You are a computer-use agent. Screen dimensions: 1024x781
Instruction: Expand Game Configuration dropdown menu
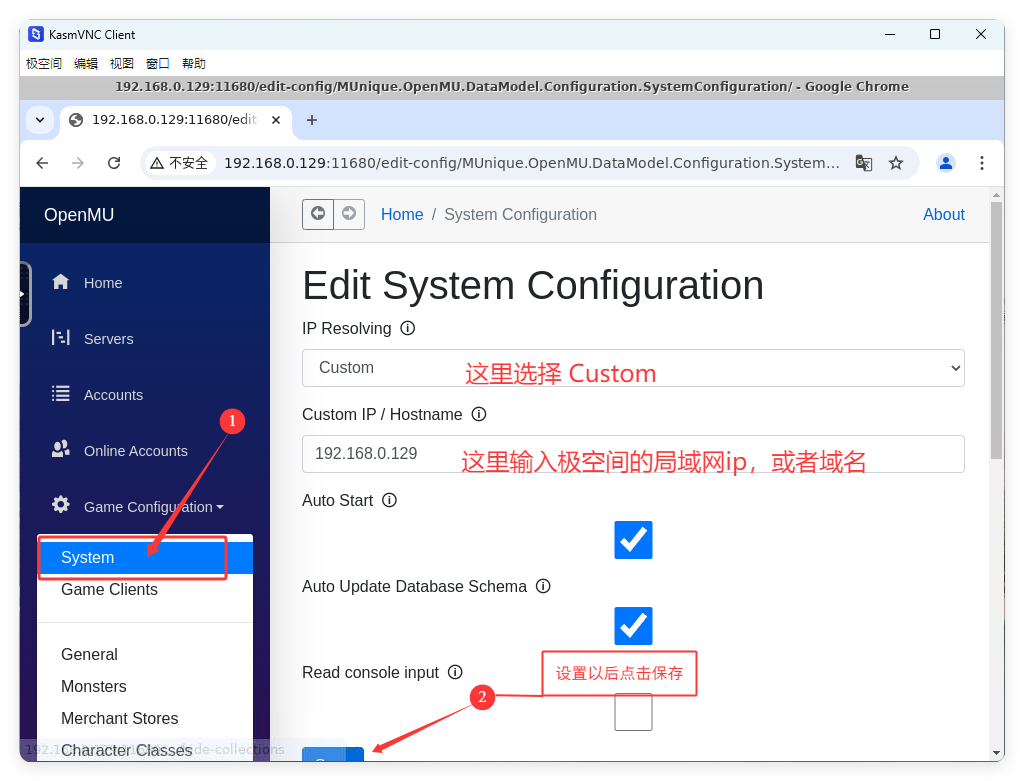153,507
